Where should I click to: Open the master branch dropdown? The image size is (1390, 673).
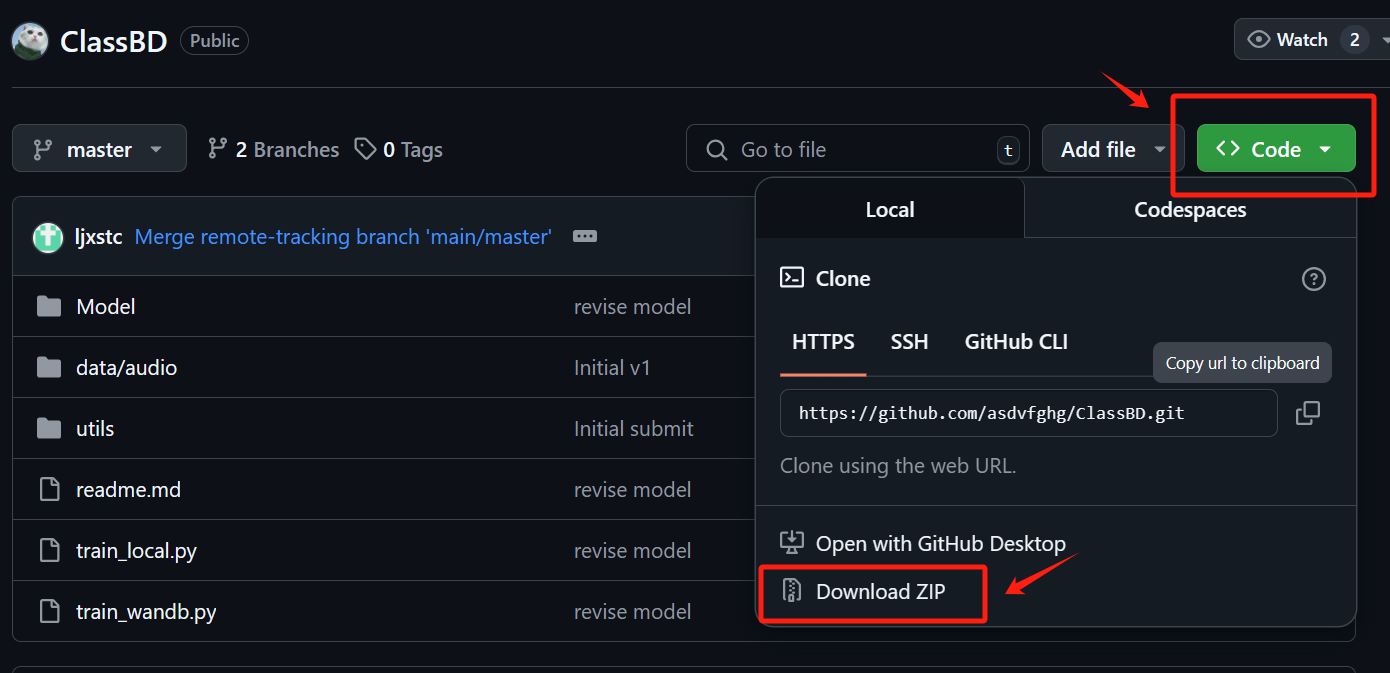pos(99,149)
